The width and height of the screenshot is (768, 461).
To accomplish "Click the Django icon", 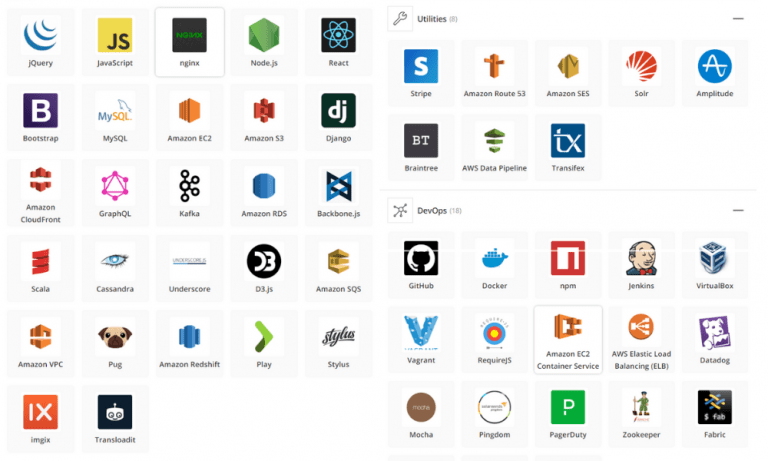I will pyautogui.click(x=338, y=111).
